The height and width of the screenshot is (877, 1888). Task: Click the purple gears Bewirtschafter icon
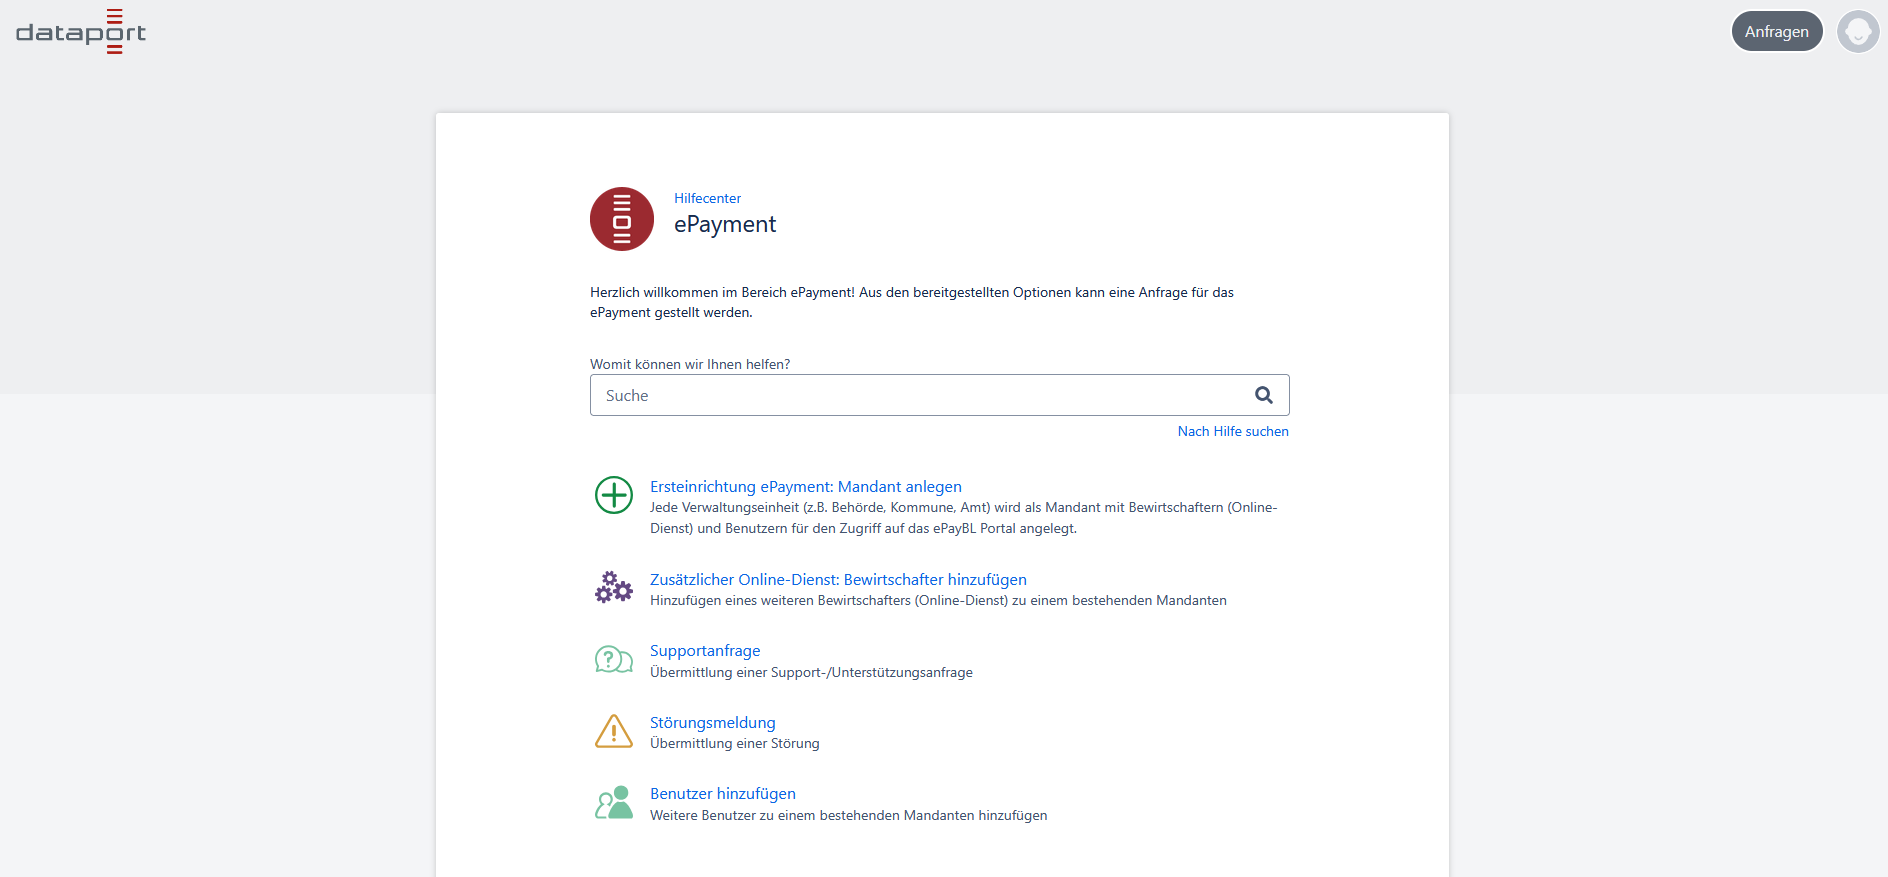pyautogui.click(x=614, y=587)
